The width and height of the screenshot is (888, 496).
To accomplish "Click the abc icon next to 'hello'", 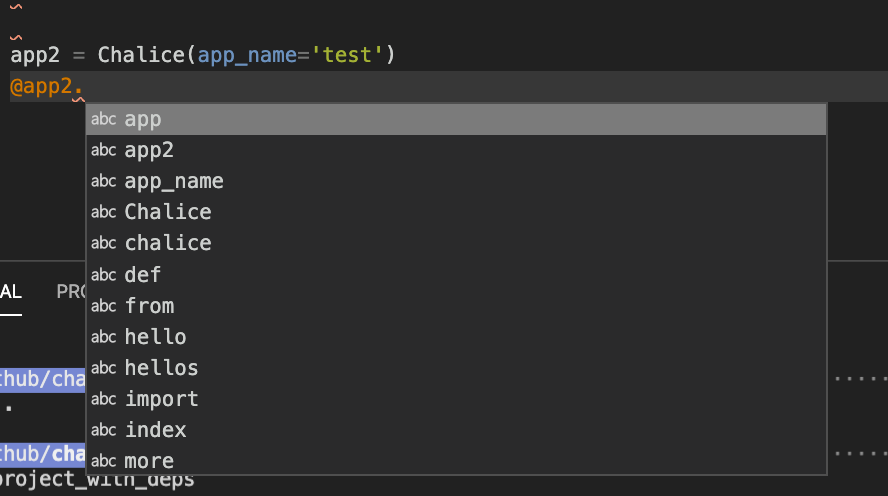I will click(104, 337).
